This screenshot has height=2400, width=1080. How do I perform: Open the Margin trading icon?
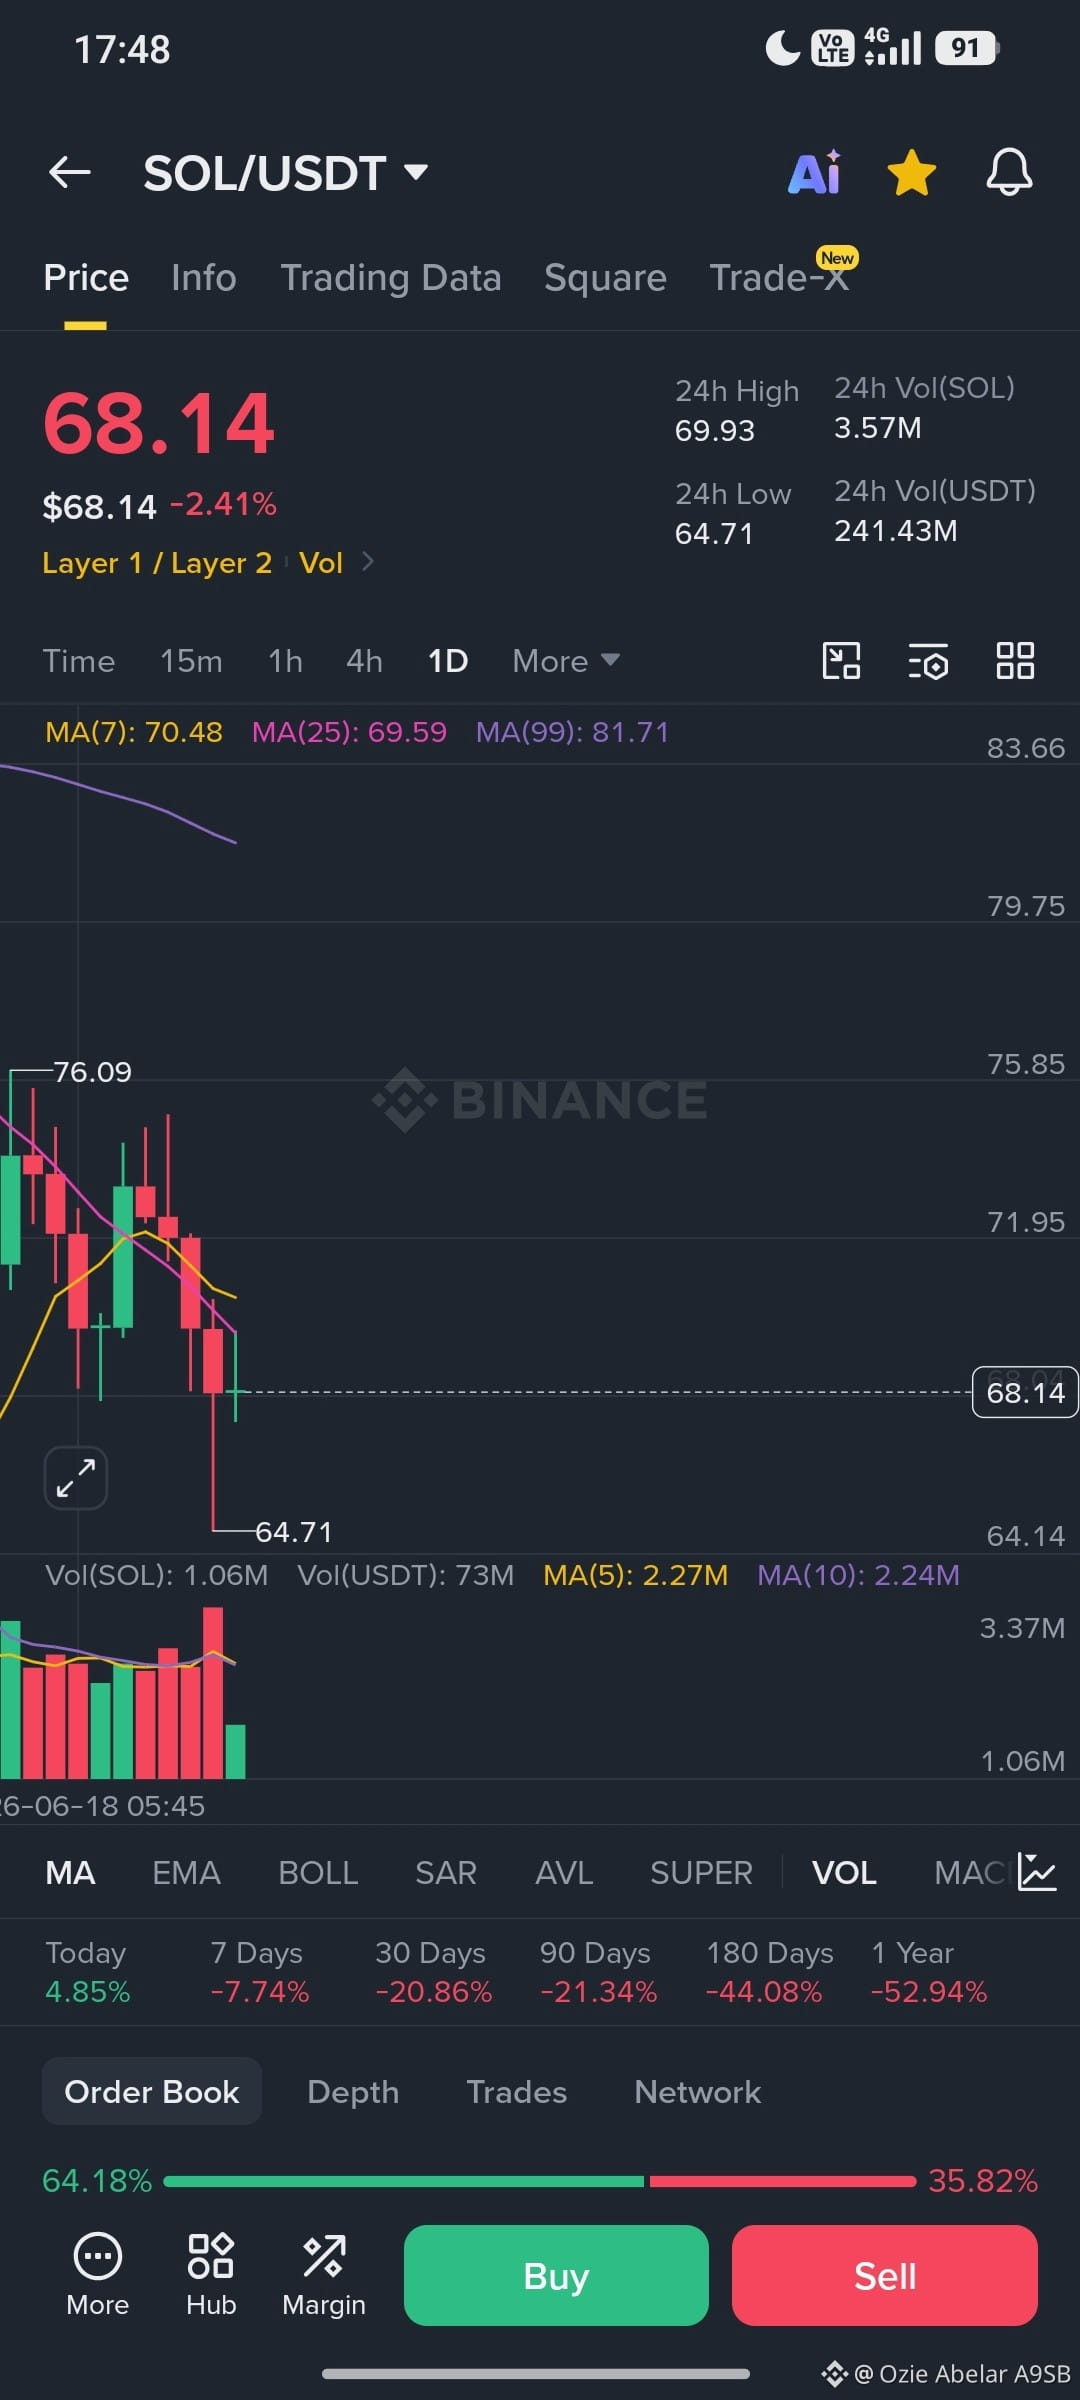coord(324,2275)
